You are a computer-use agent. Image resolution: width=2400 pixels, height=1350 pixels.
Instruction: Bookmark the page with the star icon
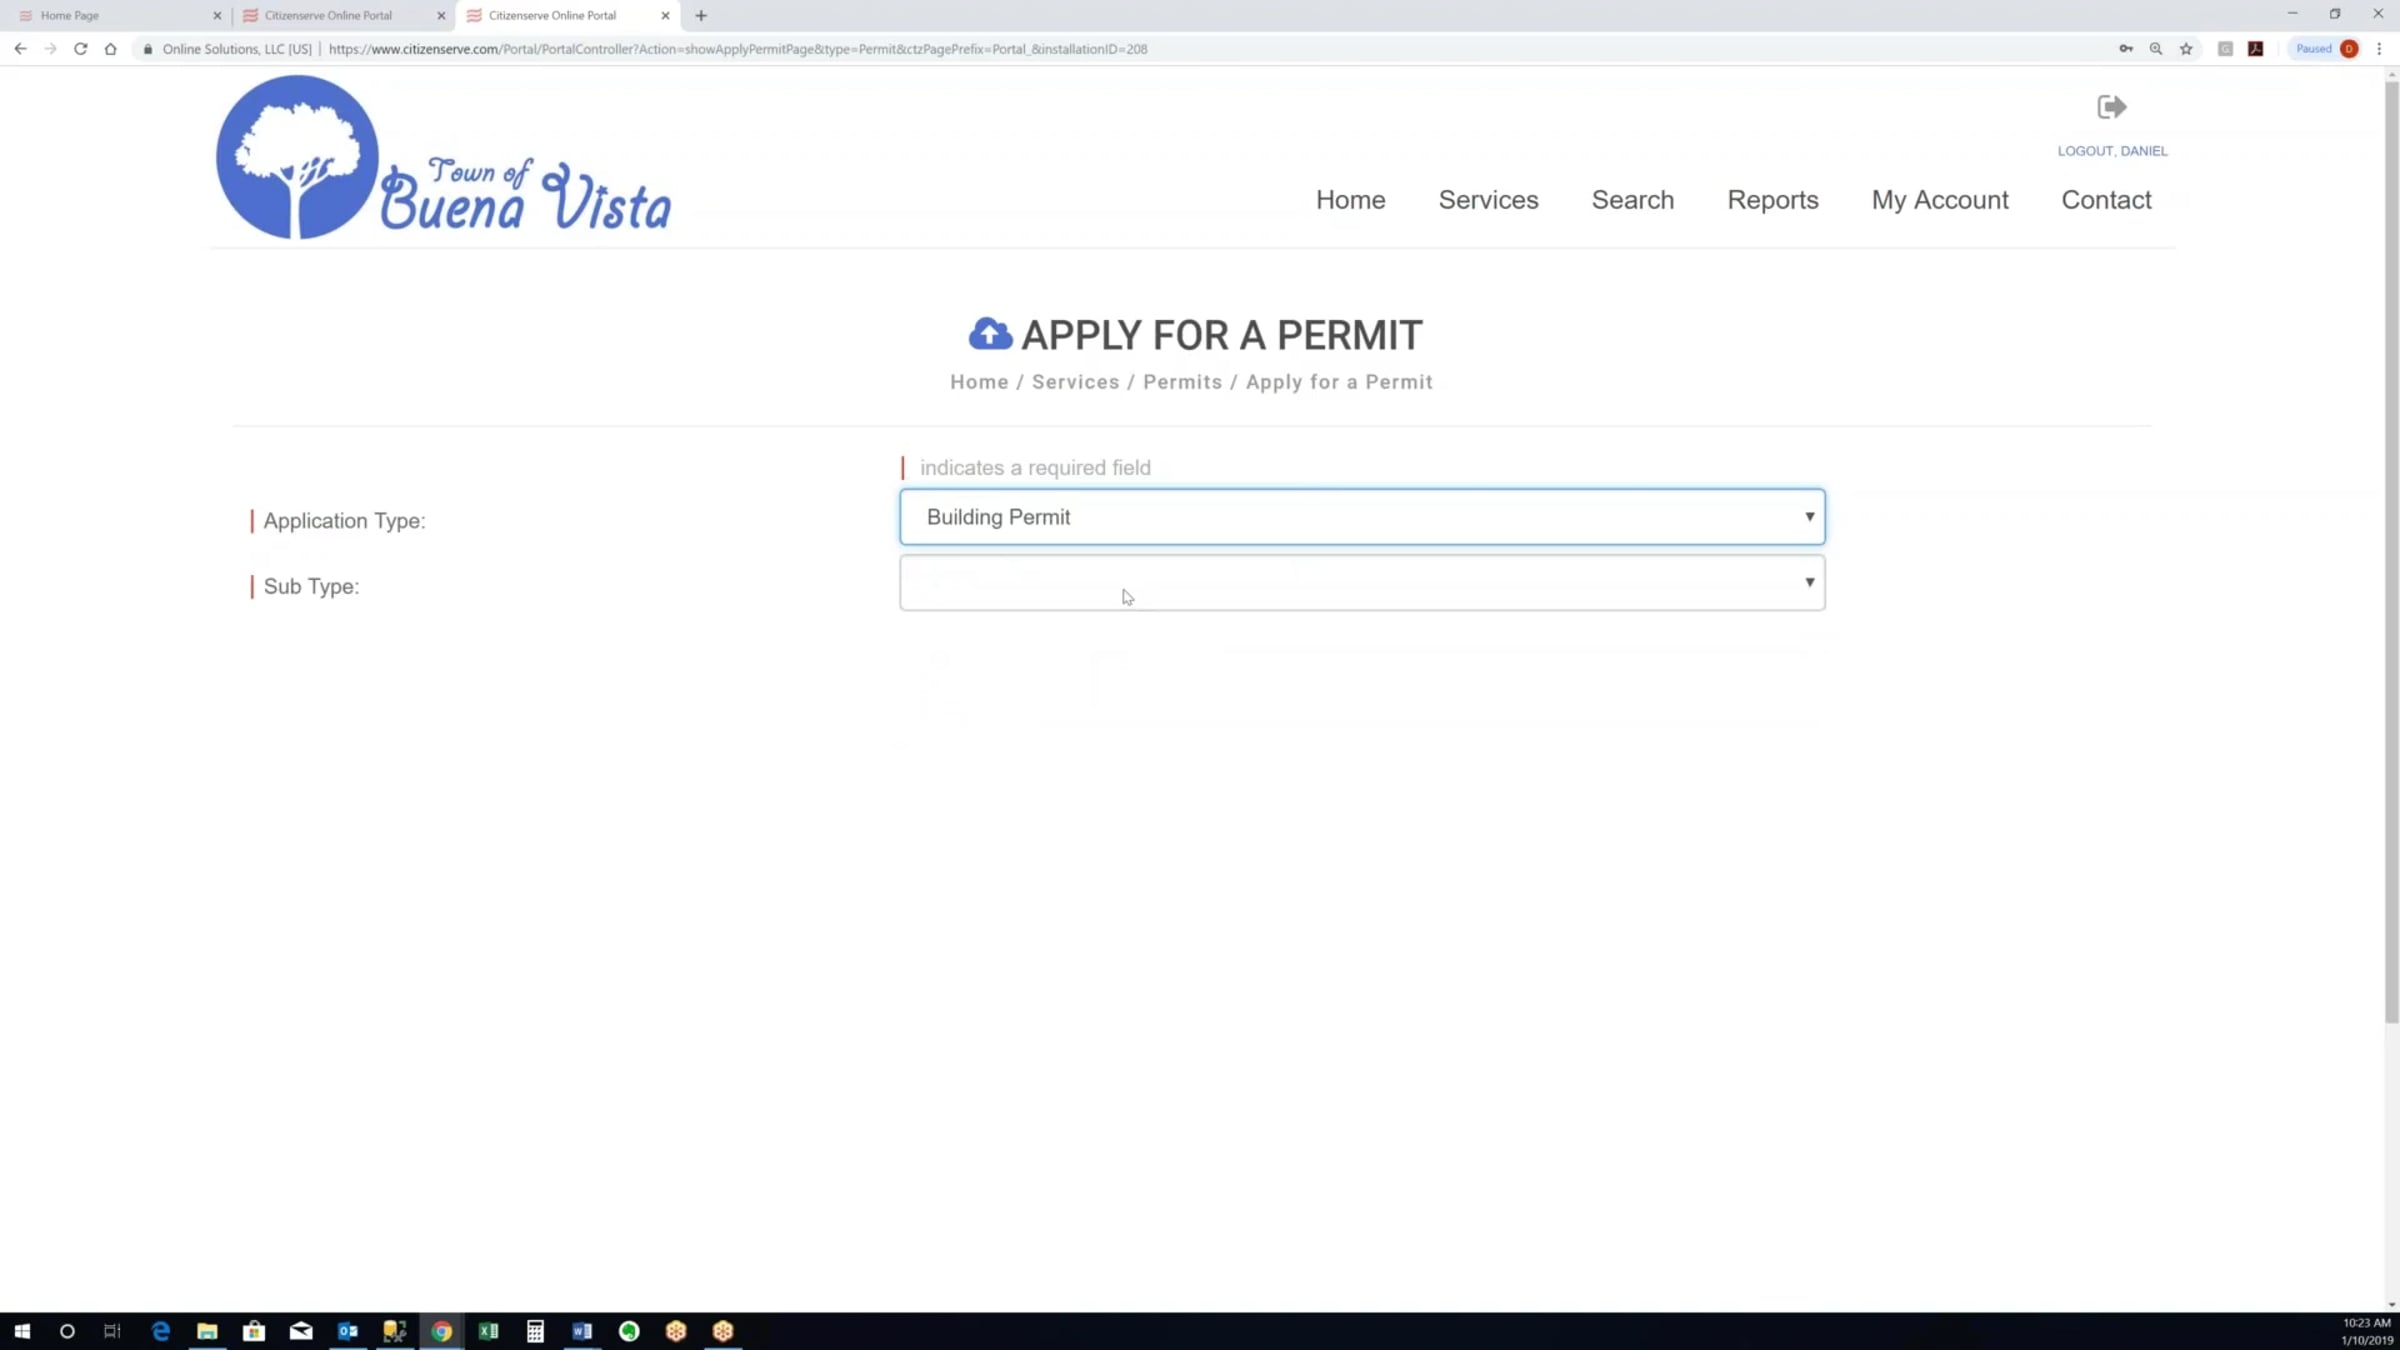[2186, 48]
